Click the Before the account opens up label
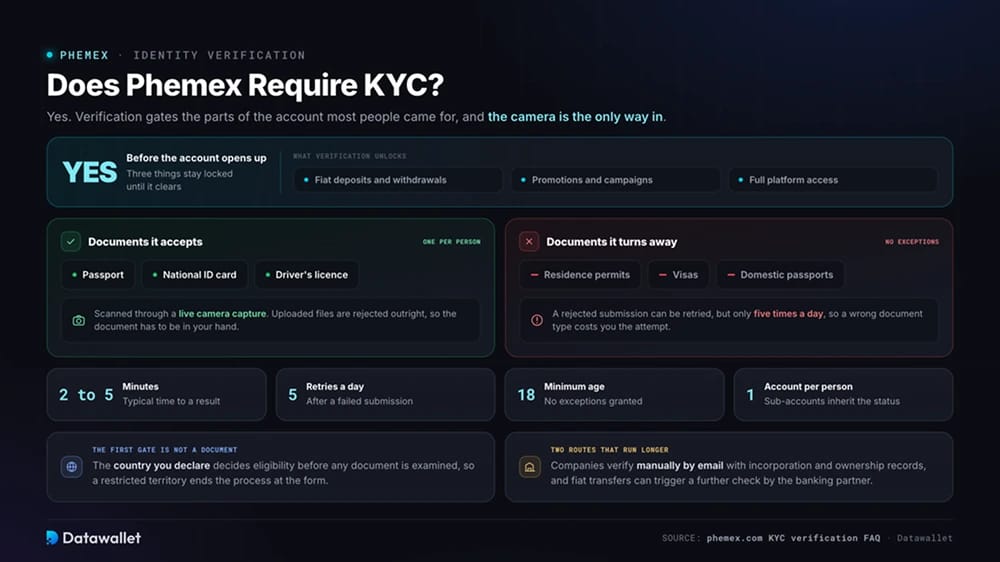 [x=196, y=158]
